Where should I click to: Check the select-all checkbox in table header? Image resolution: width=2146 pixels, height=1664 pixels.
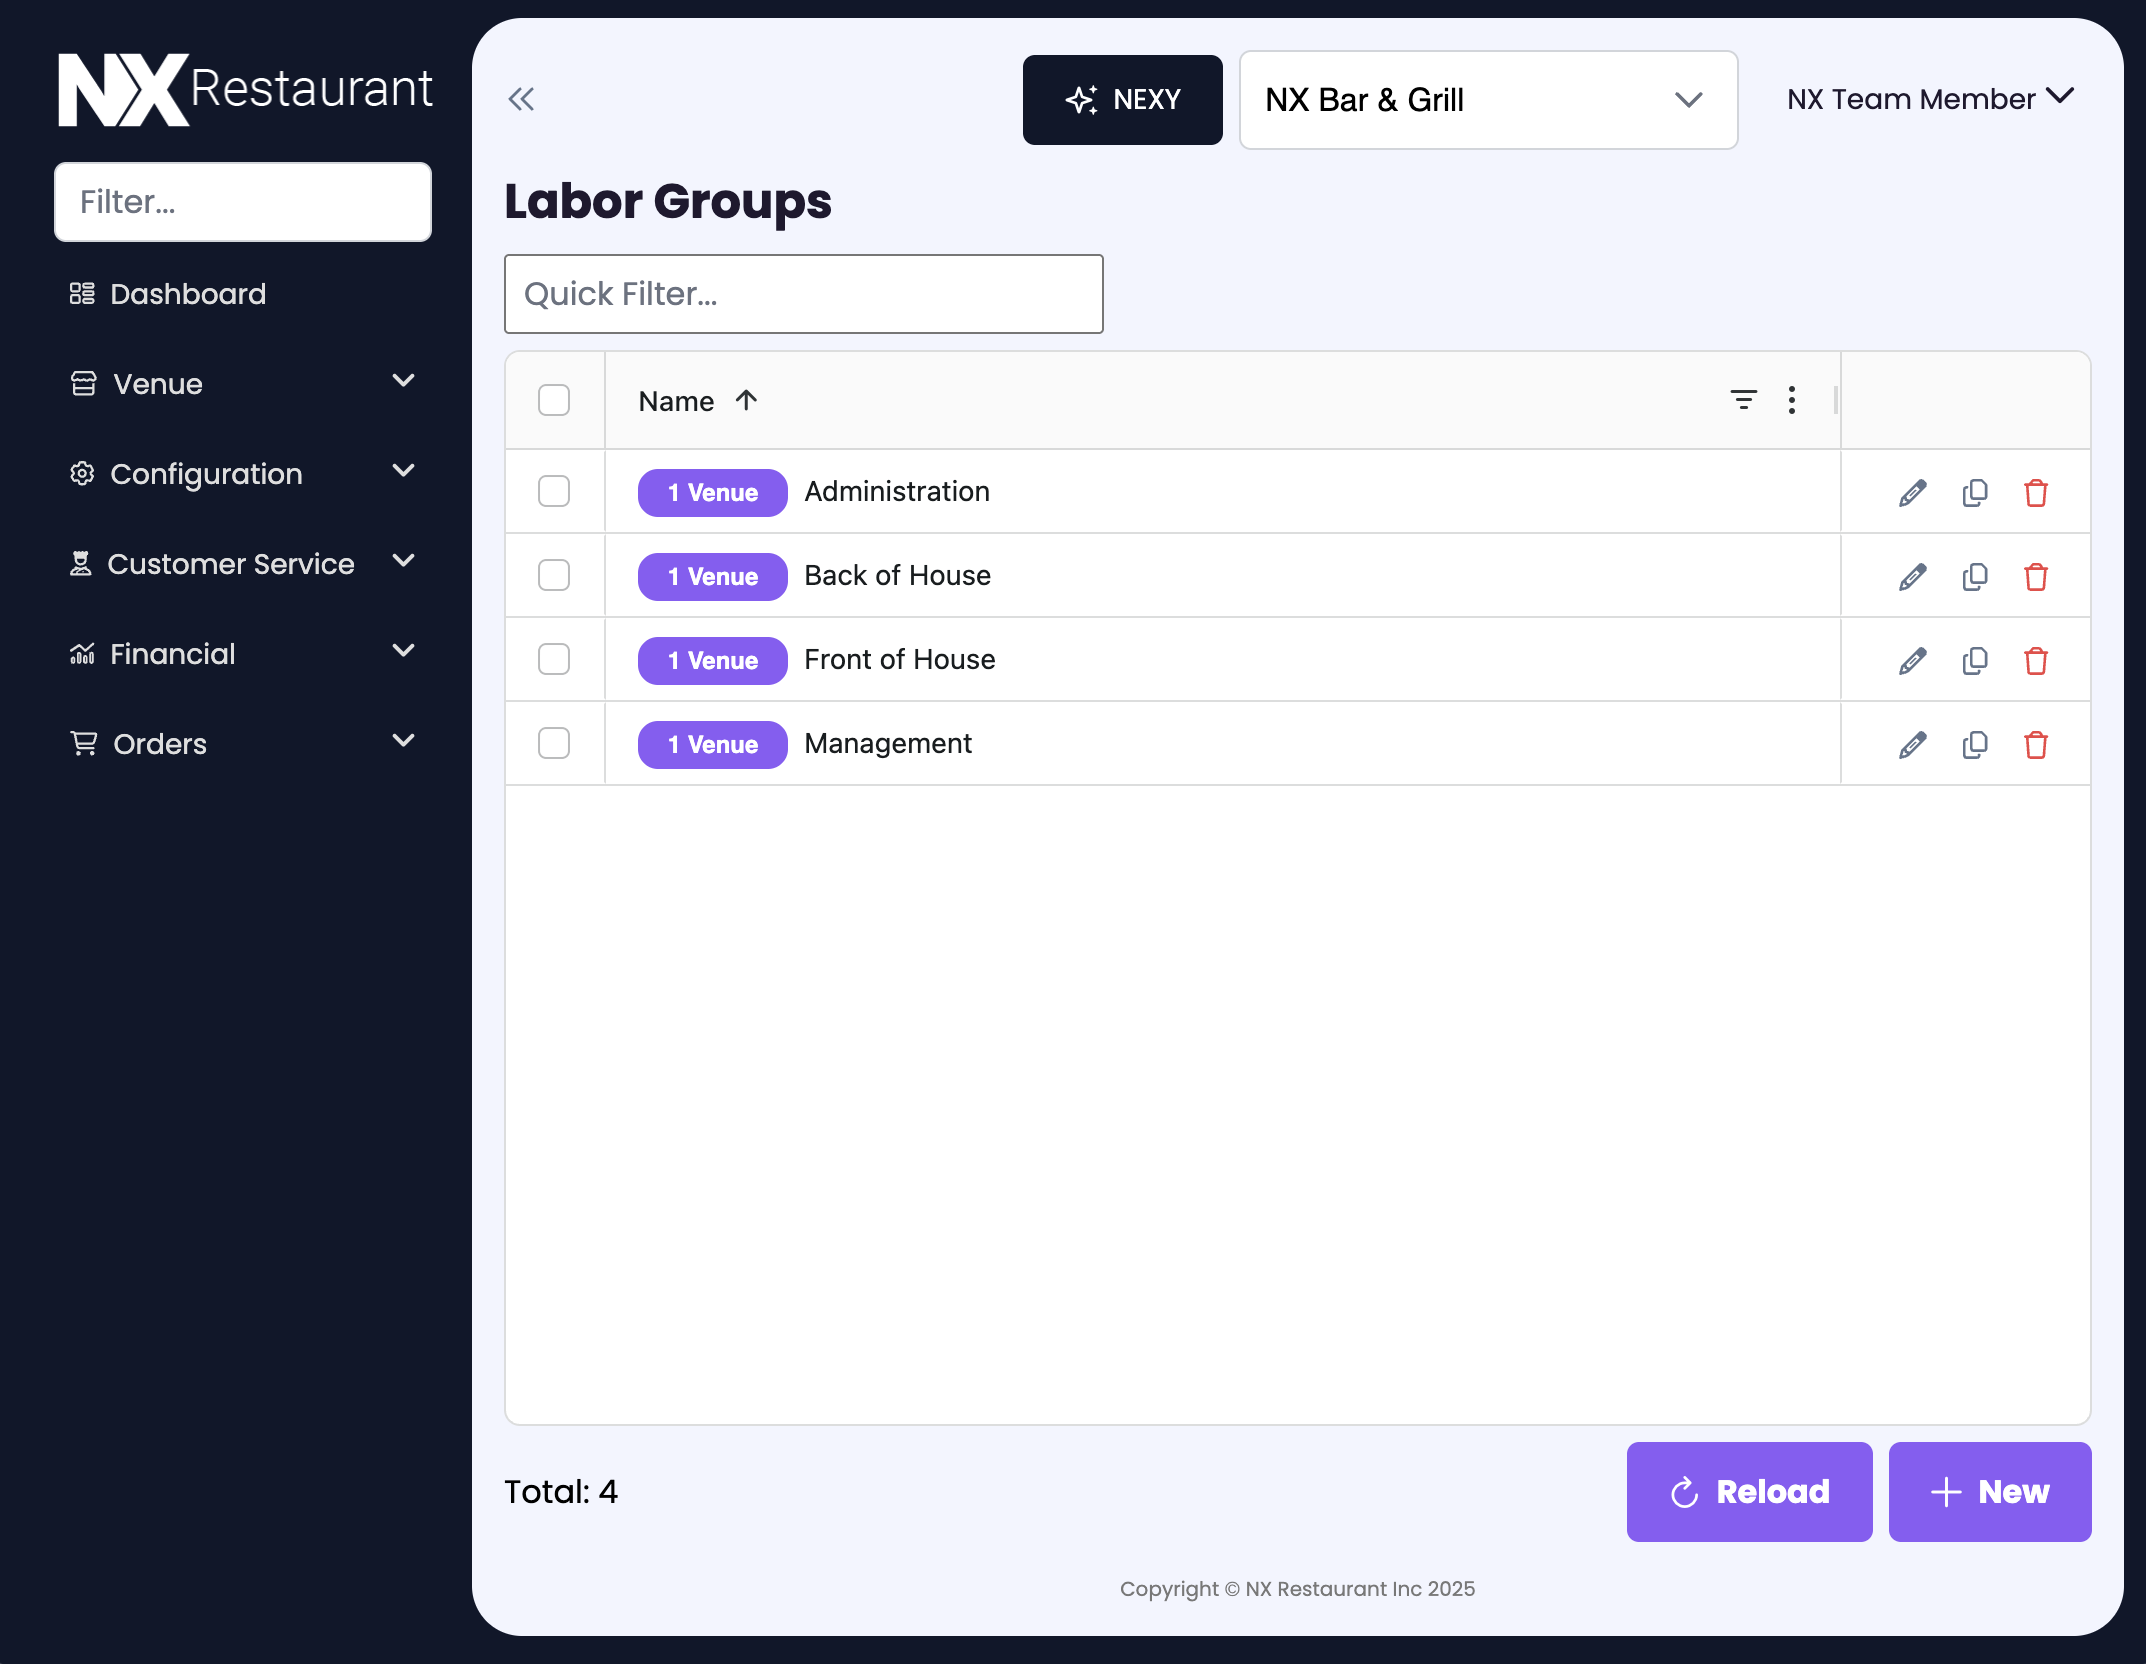[x=554, y=399]
